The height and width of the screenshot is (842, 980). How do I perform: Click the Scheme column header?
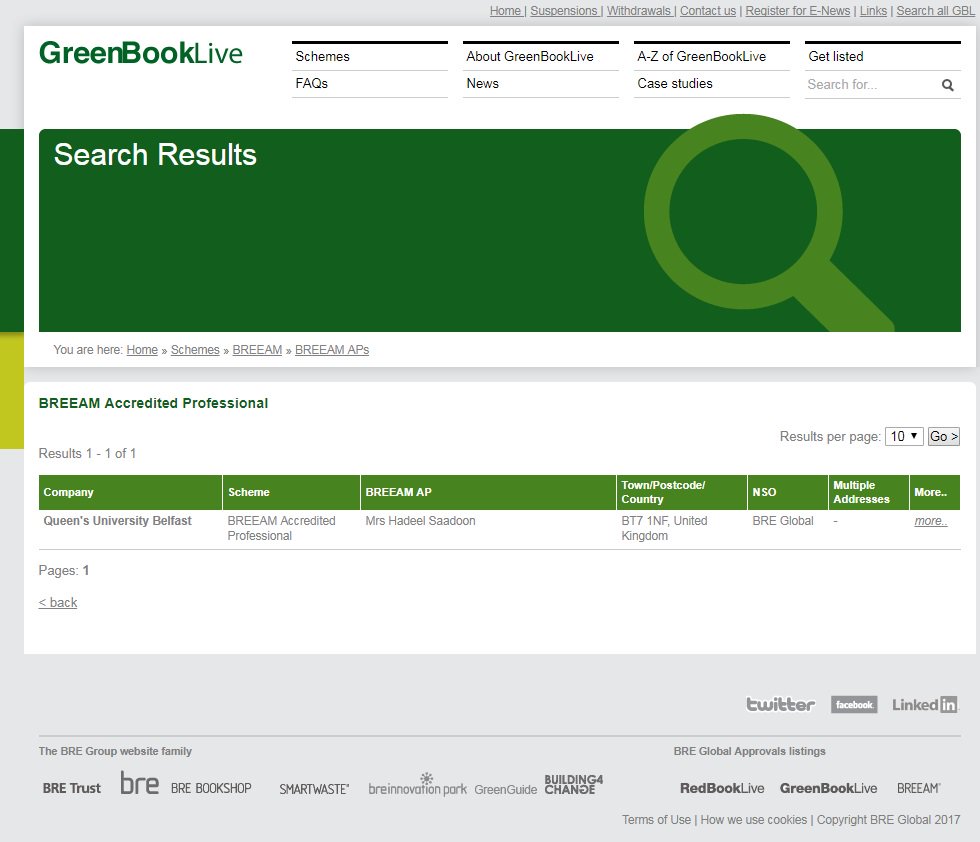(x=291, y=492)
